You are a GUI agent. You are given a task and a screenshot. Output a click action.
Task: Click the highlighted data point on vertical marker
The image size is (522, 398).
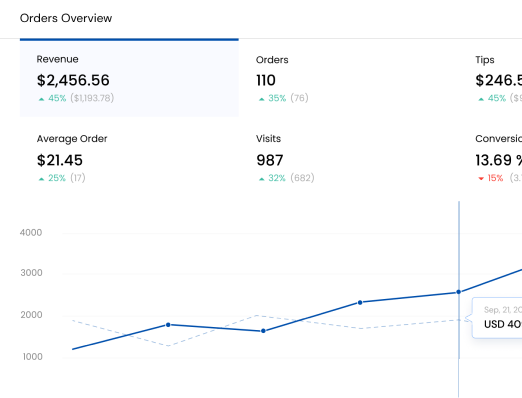[459, 292]
